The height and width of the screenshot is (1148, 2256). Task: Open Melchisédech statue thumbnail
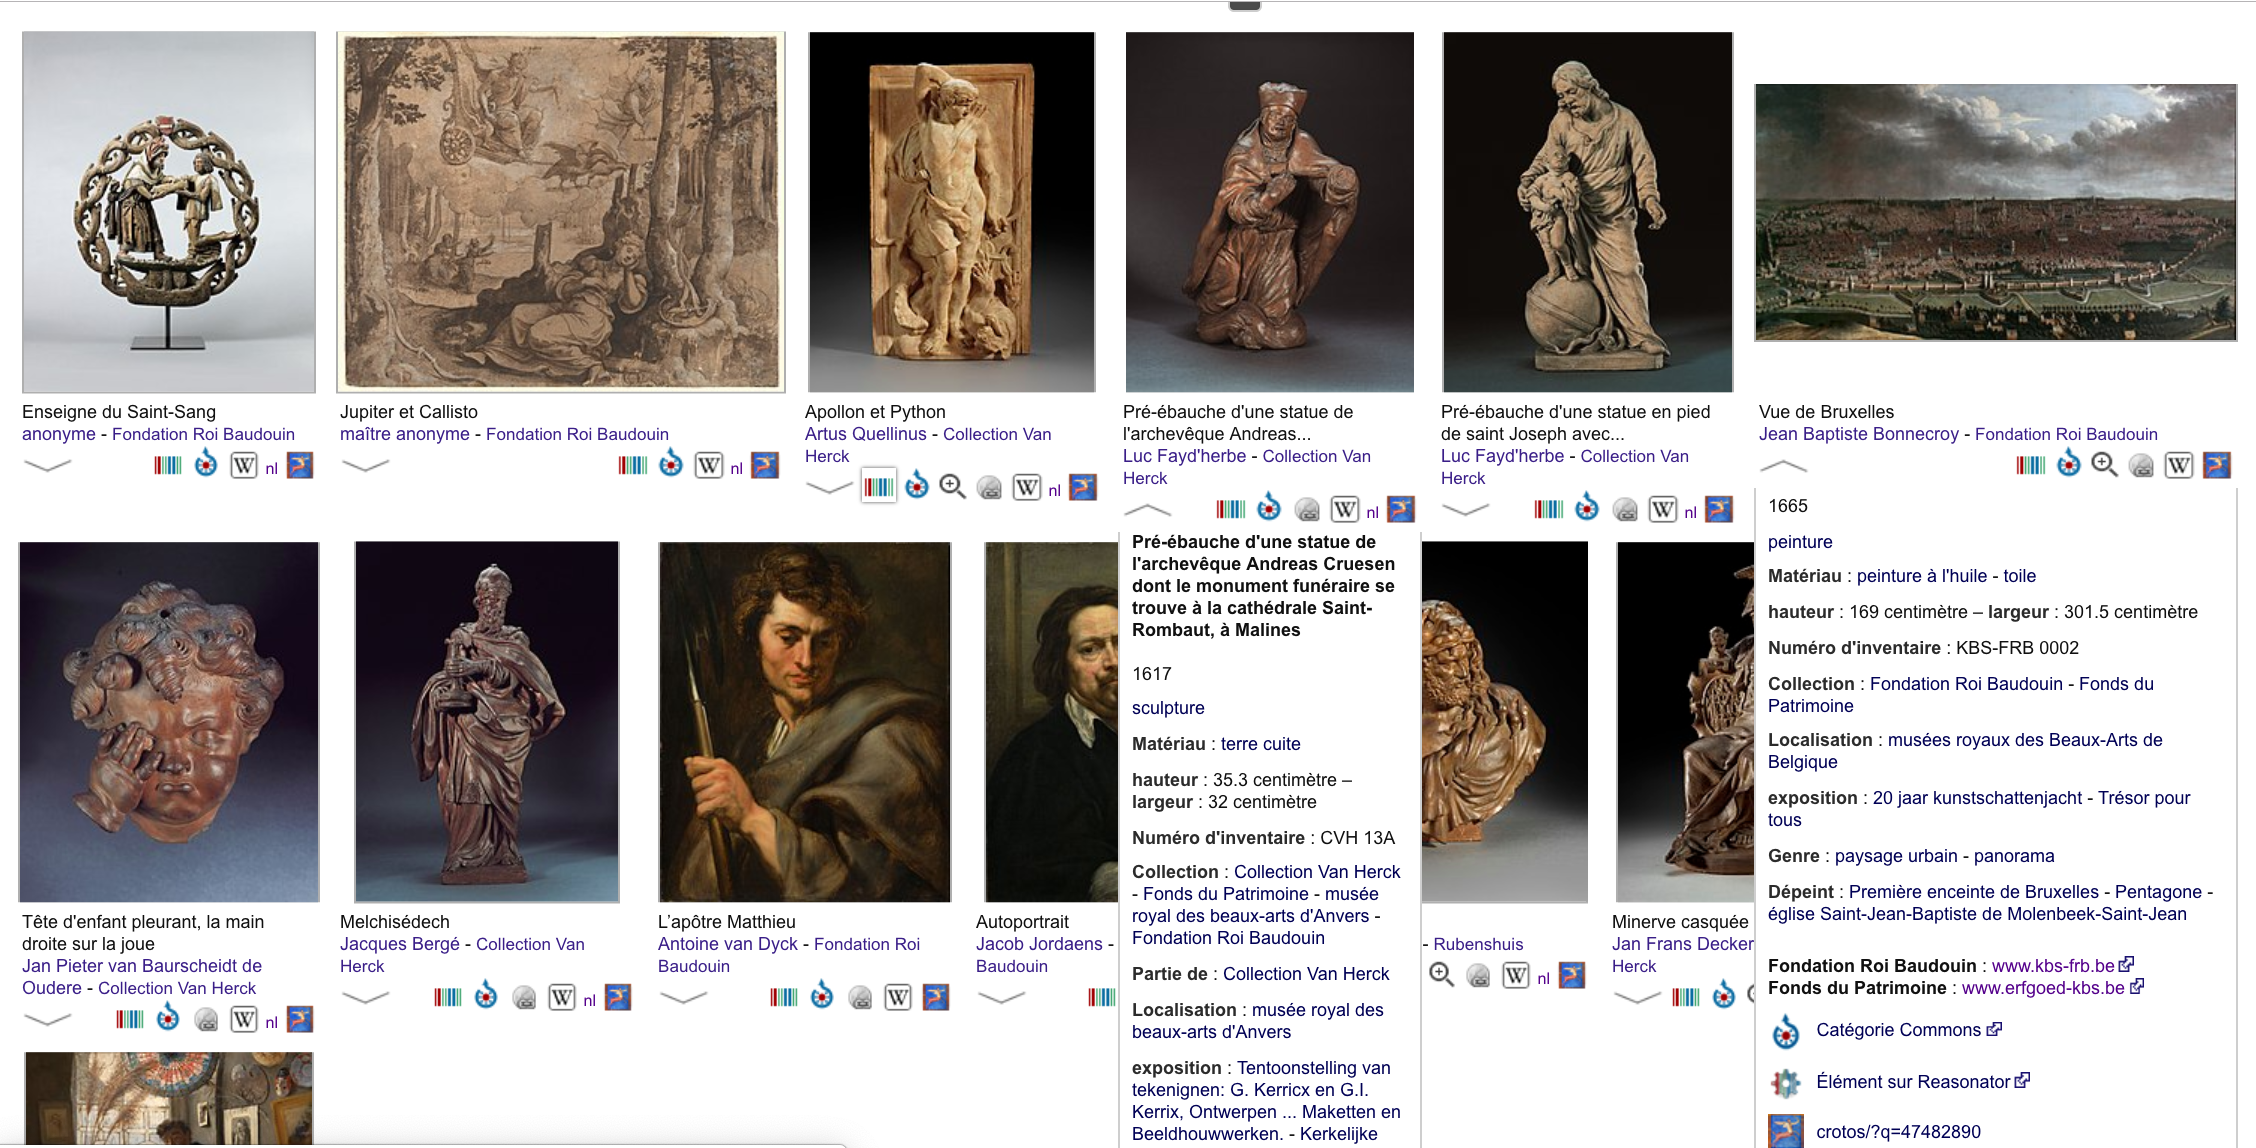487,722
